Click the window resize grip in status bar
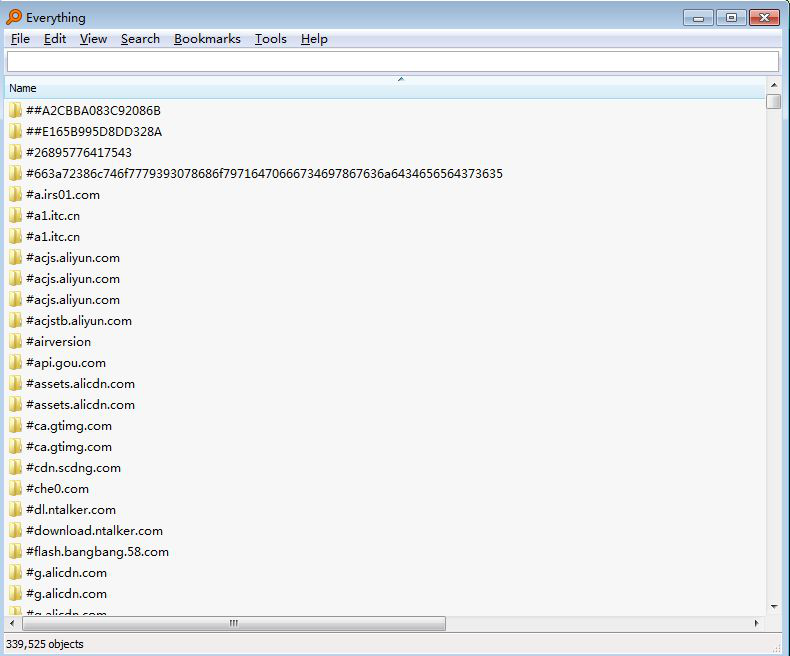 [776, 647]
